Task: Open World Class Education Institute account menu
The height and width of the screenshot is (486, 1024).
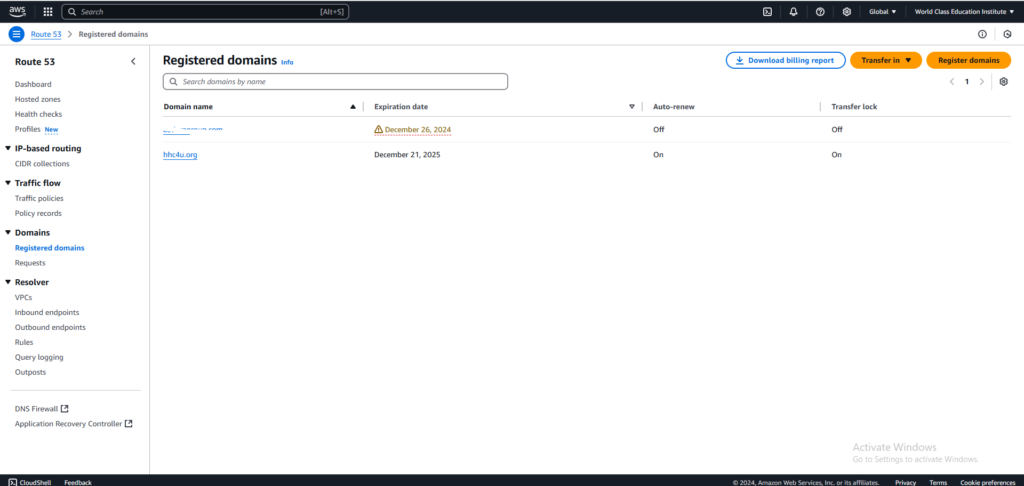Action: pos(965,12)
